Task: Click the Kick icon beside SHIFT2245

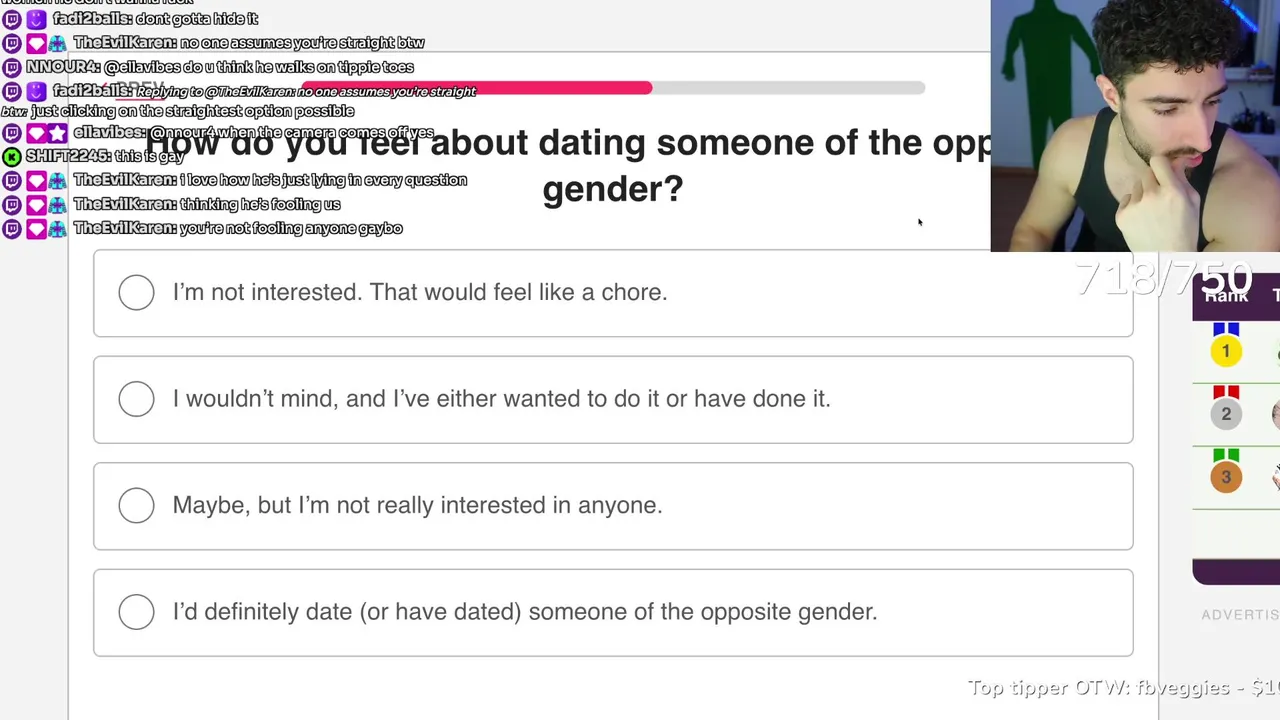Action: 11,157
